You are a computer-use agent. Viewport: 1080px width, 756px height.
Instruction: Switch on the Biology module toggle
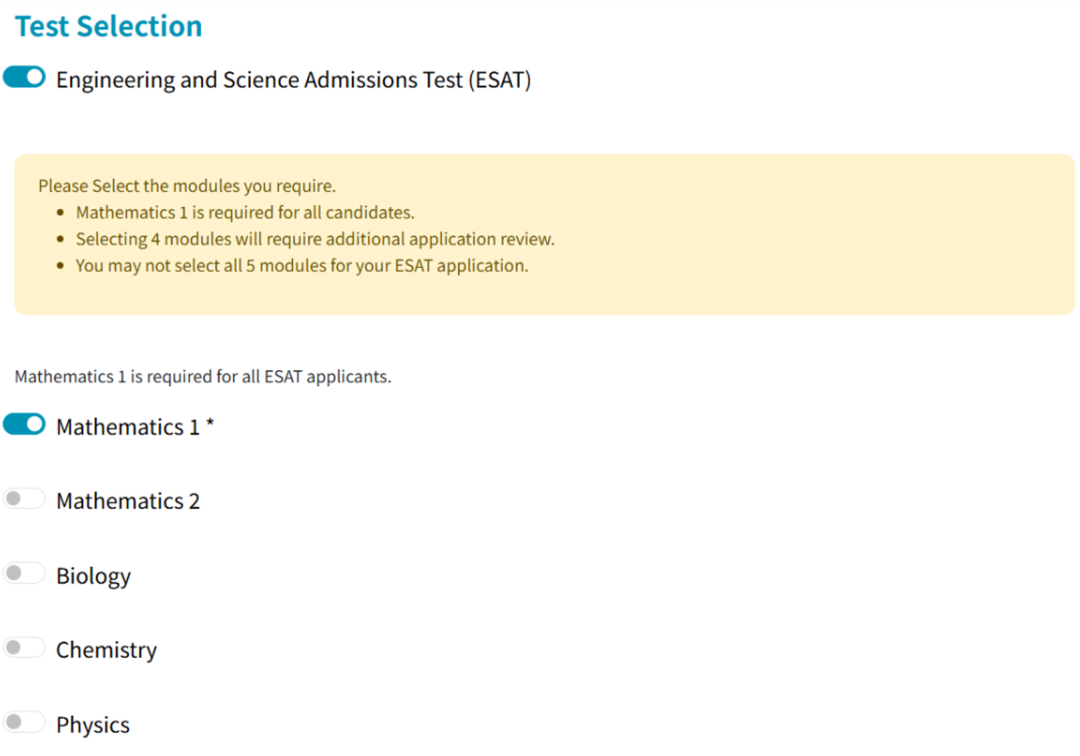click(24, 573)
